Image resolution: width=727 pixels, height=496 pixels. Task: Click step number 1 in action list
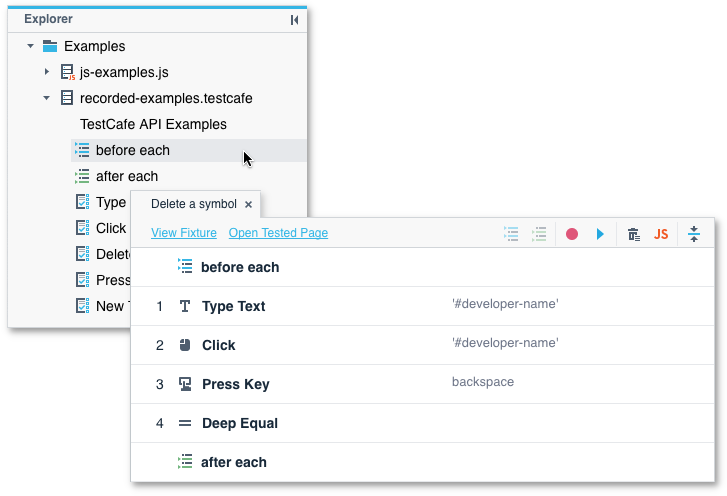159,306
